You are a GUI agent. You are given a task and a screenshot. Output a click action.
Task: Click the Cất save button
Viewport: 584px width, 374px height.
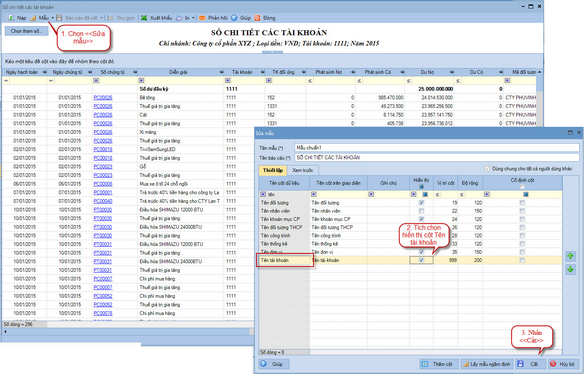[x=530, y=364]
